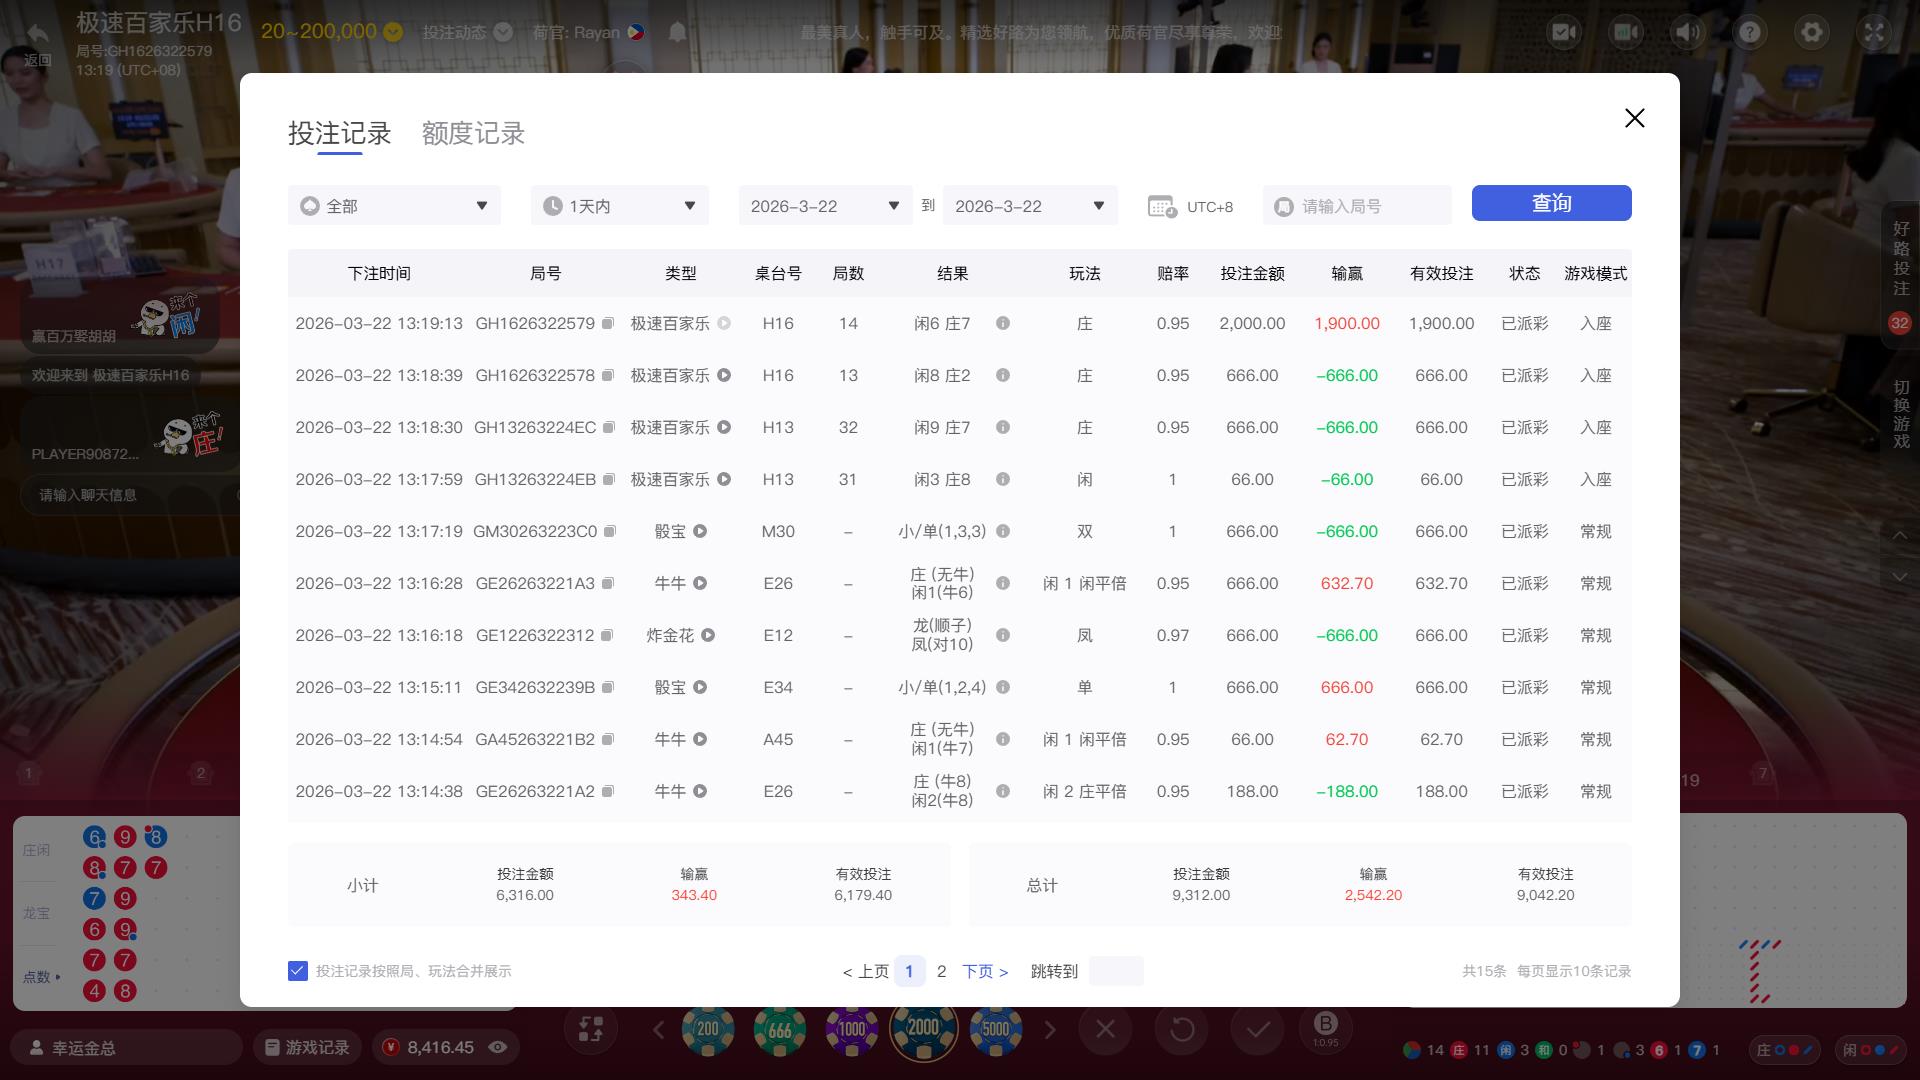The image size is (1920, 1080).
Task: Open the help question mark icon
Action: [1748, 32]
